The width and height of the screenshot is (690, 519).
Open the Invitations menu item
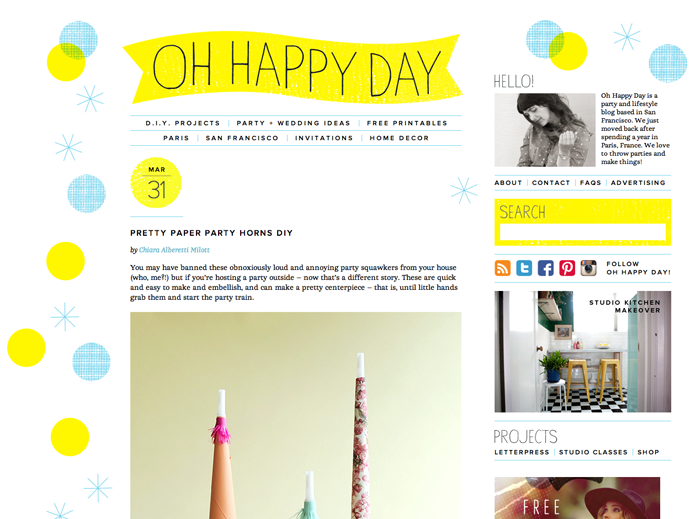pyautogui.click(x=324, y=138)
